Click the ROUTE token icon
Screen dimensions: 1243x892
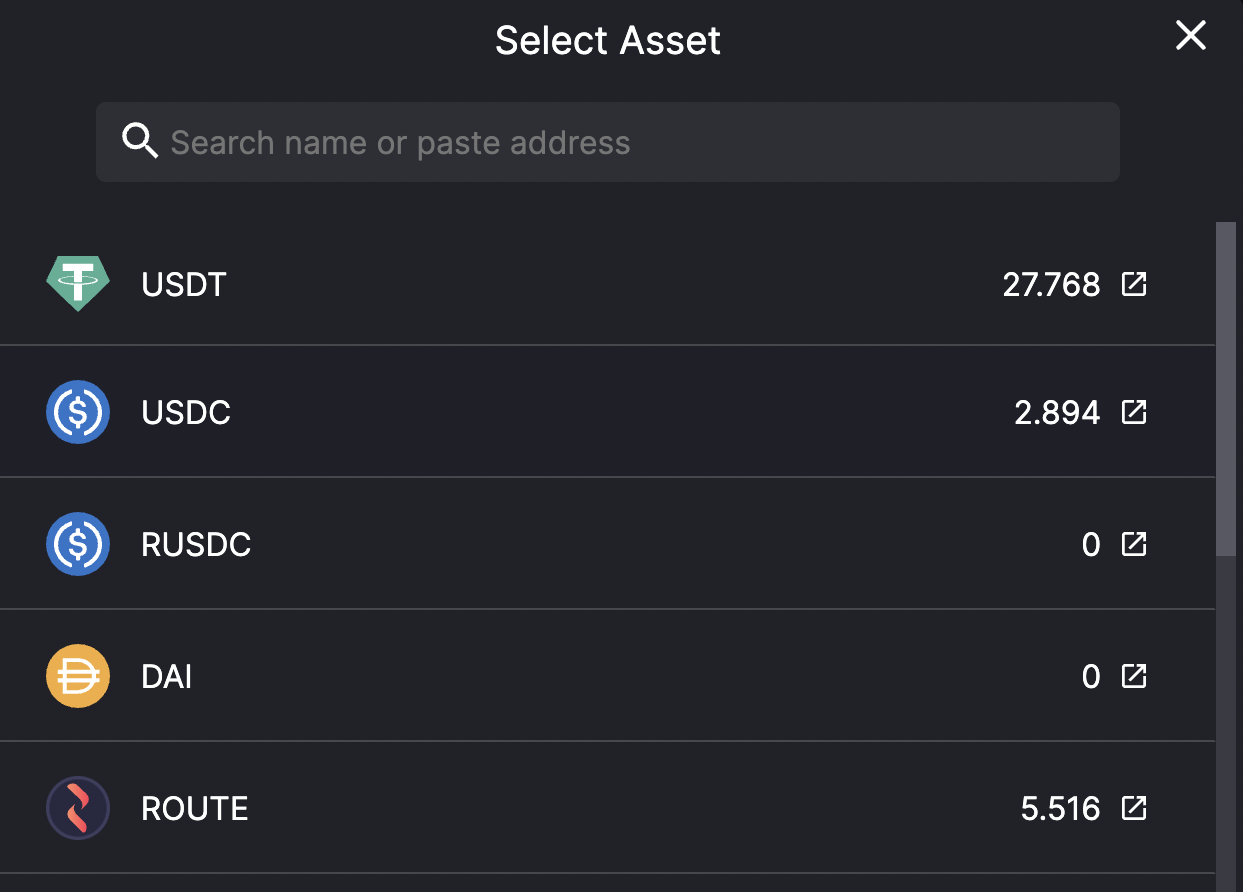[78, 808]
